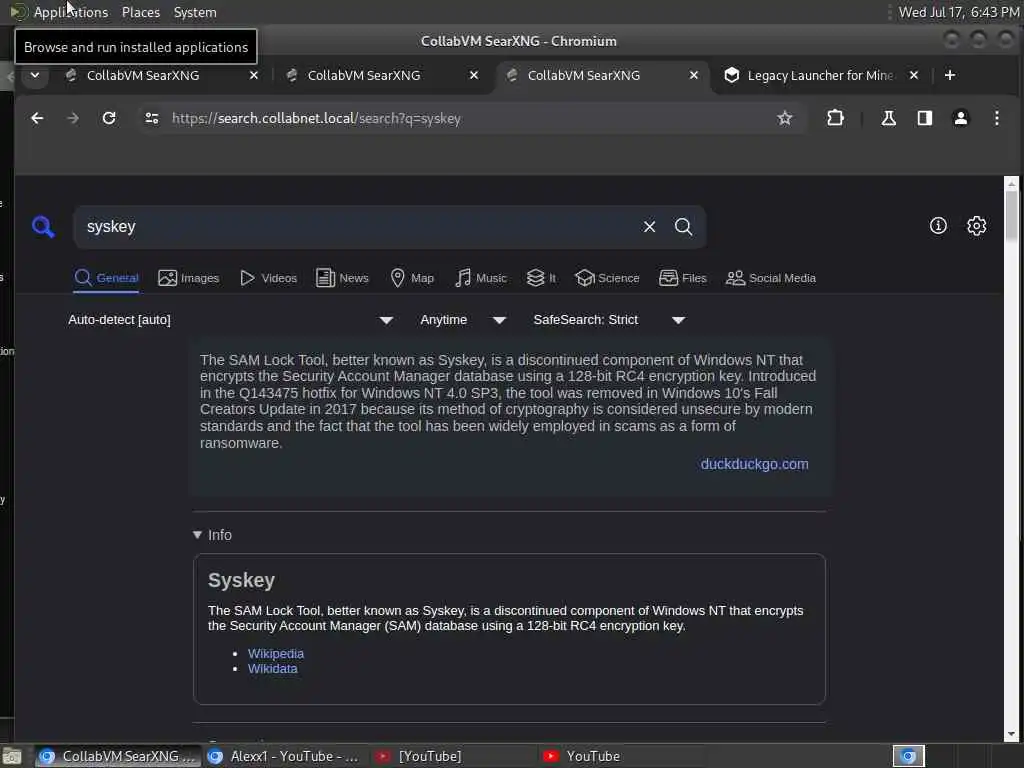The width and height of the screenshot is (1024, 768).
Task: Select the Science search category
Action: pos(607,278)
